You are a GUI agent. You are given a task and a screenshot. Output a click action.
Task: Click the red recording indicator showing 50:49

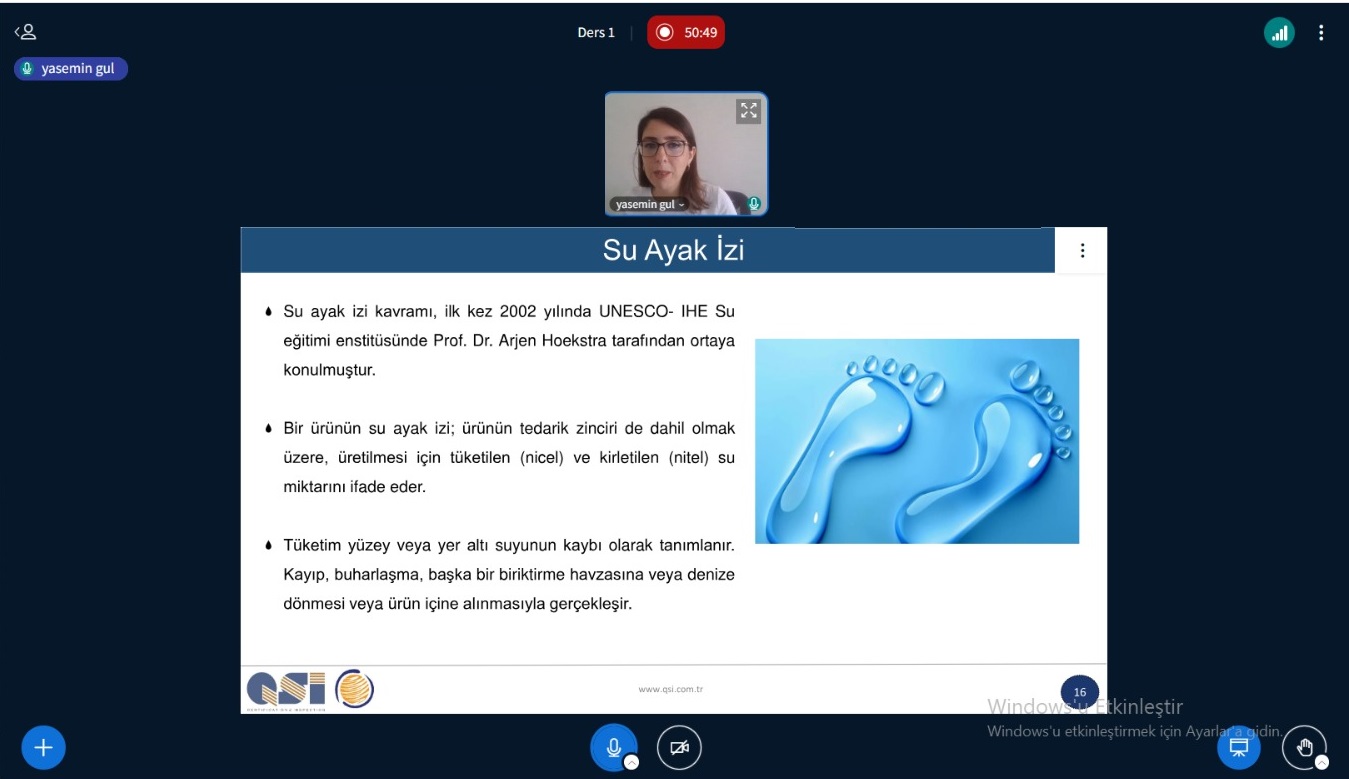pos(686,32)
